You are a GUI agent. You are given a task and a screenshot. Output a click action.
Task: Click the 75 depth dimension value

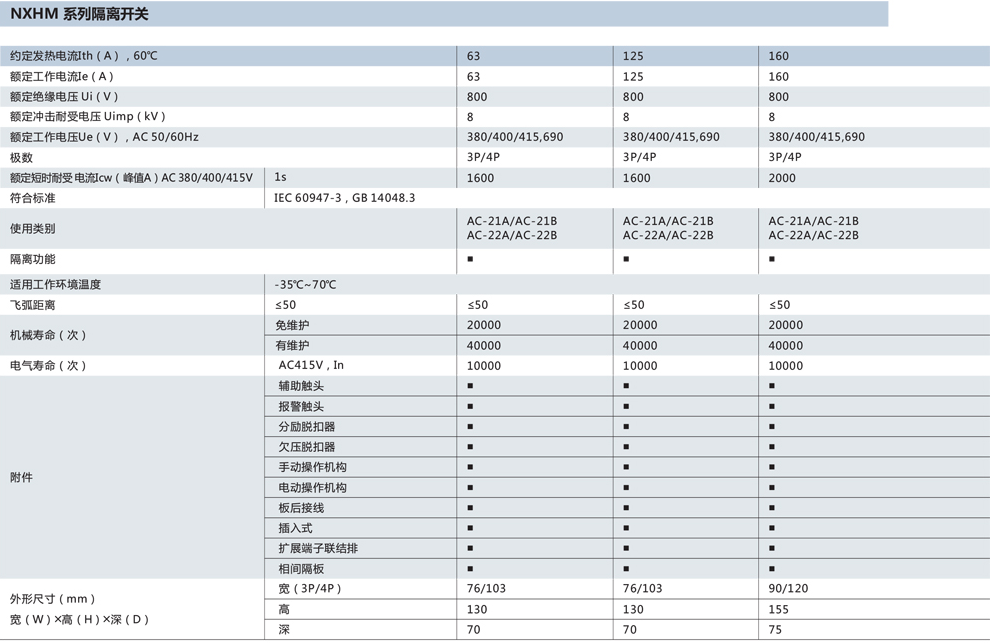pyautogui.click(x=775, y=630)
